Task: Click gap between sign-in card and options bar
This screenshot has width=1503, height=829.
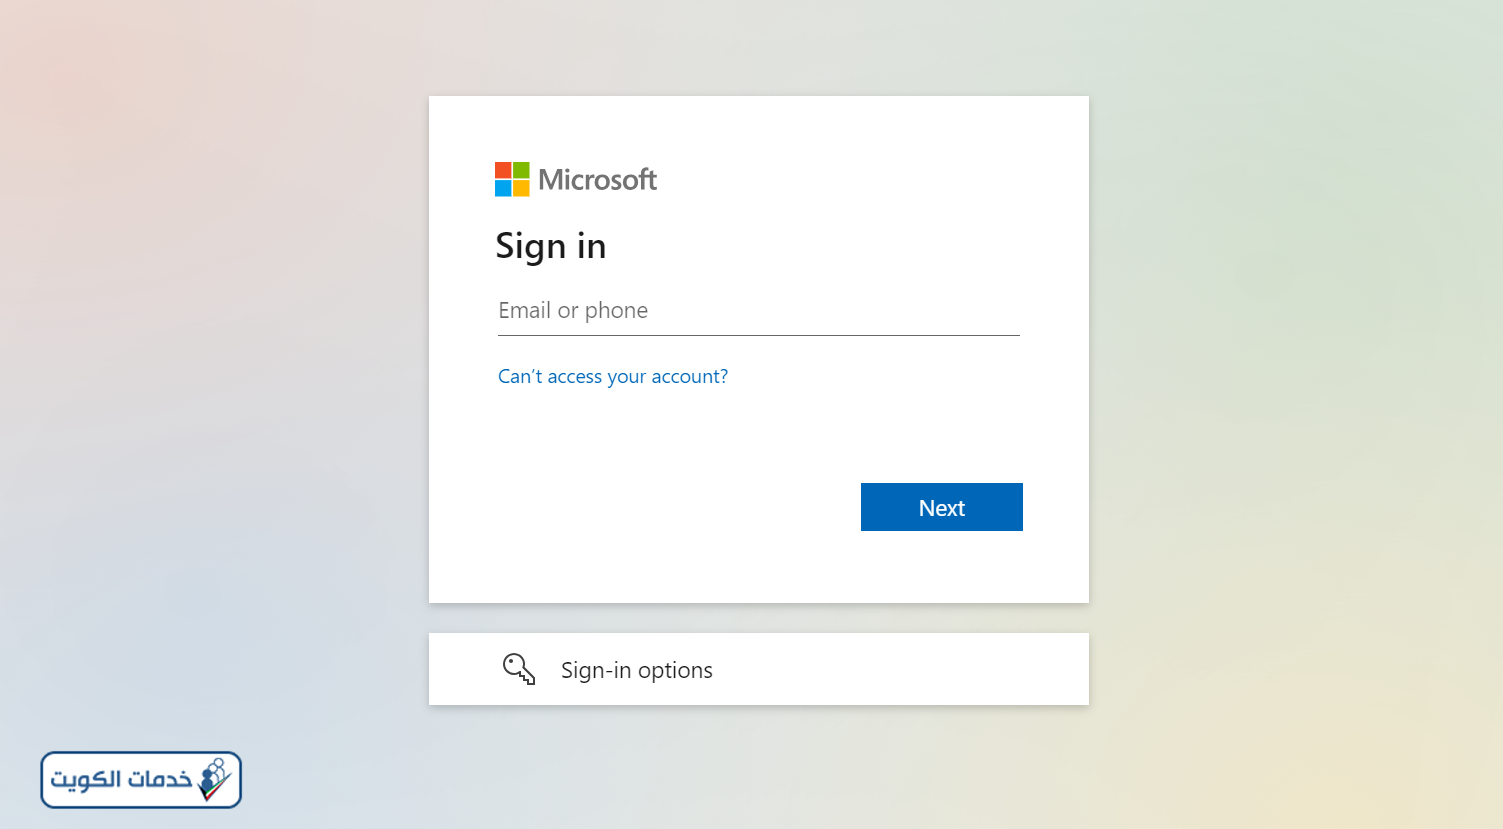Action: (x=759, y=618)
